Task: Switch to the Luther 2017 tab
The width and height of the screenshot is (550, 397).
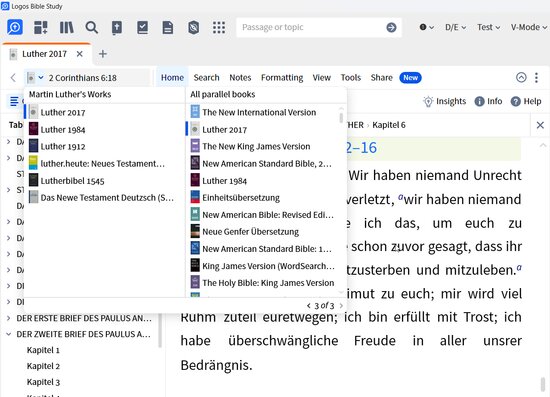Action: point(44,54)
